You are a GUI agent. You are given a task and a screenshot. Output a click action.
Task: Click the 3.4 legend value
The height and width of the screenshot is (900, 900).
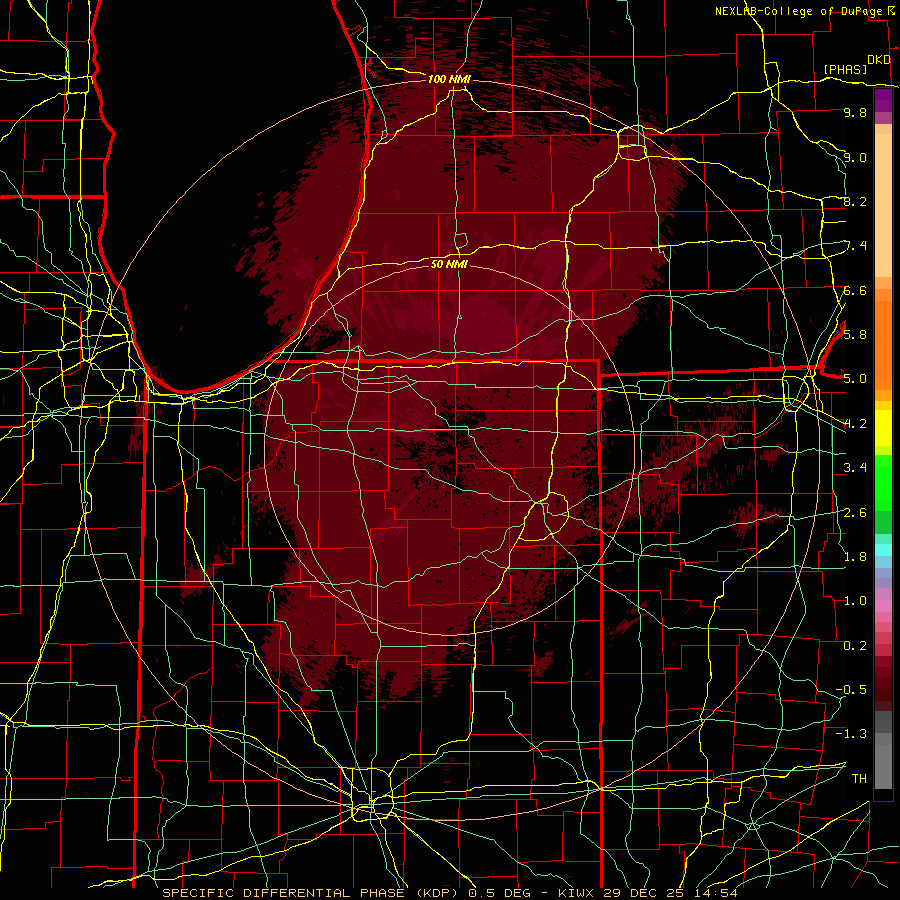(855, 467)
